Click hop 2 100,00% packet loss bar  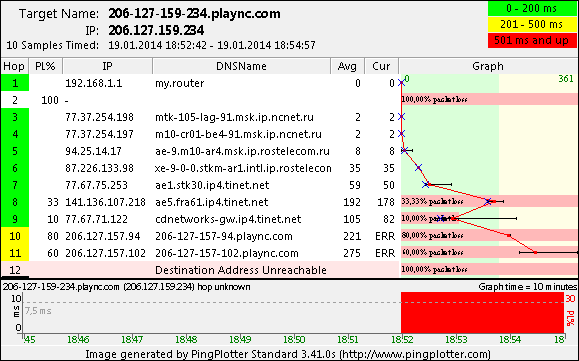[x=489, y=99]
